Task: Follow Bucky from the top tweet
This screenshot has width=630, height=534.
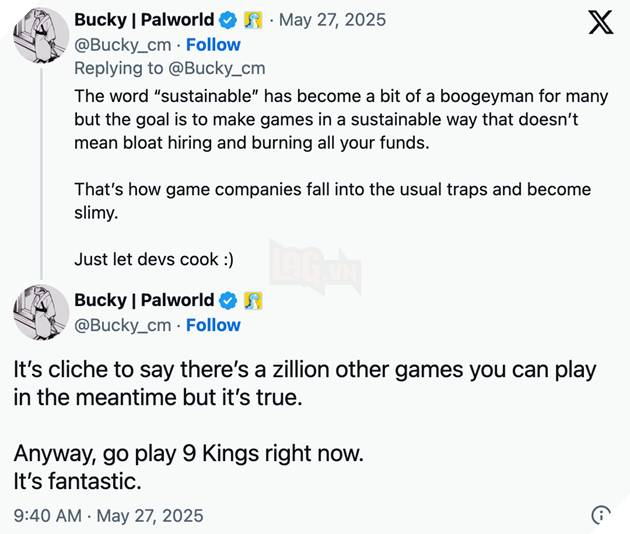Action: tap(213, 45)
